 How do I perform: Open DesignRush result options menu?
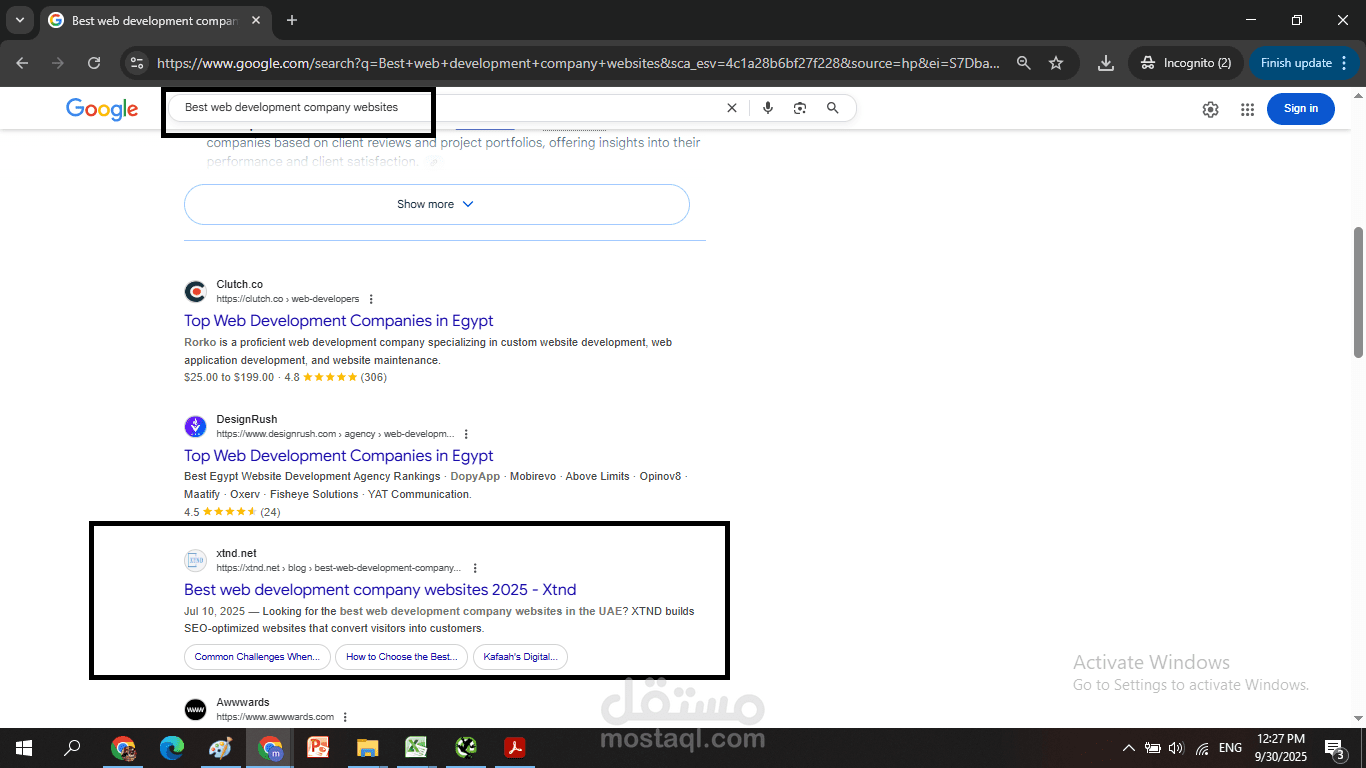tap(466, 434)
